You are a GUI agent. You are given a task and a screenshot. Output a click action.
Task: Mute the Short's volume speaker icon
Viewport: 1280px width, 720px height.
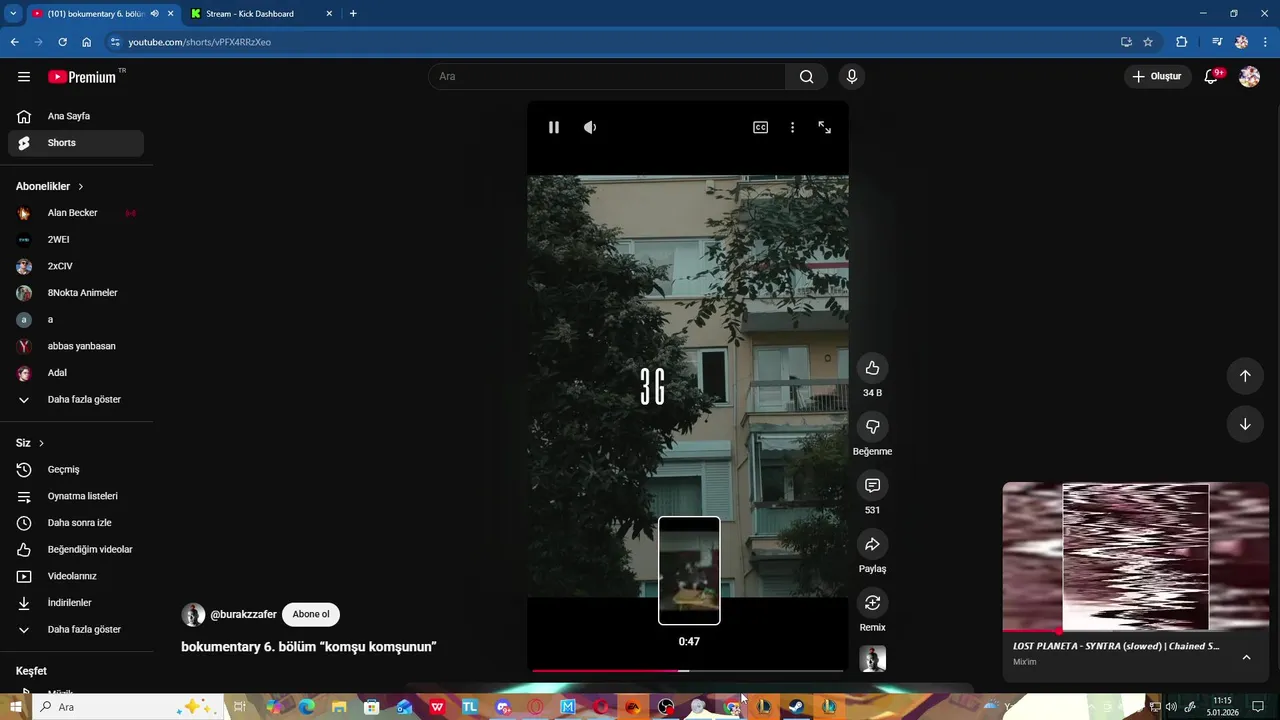[x=590, y=127]
